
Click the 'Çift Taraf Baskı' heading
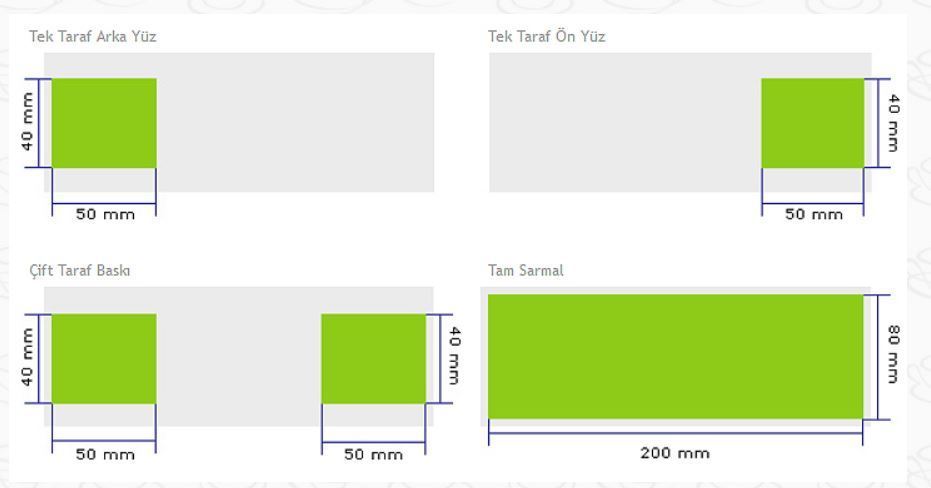pyautogui.click(x=80, y=271)
